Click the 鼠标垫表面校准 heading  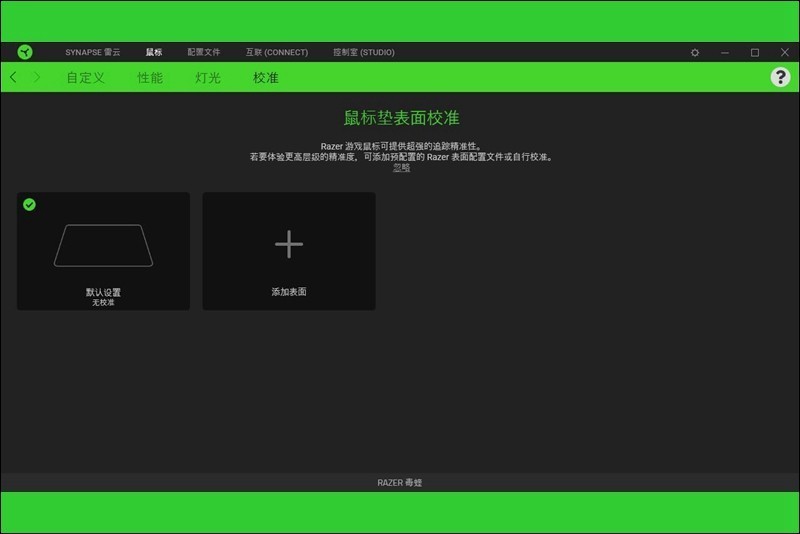pyautogui.click(x=401, y=118)
